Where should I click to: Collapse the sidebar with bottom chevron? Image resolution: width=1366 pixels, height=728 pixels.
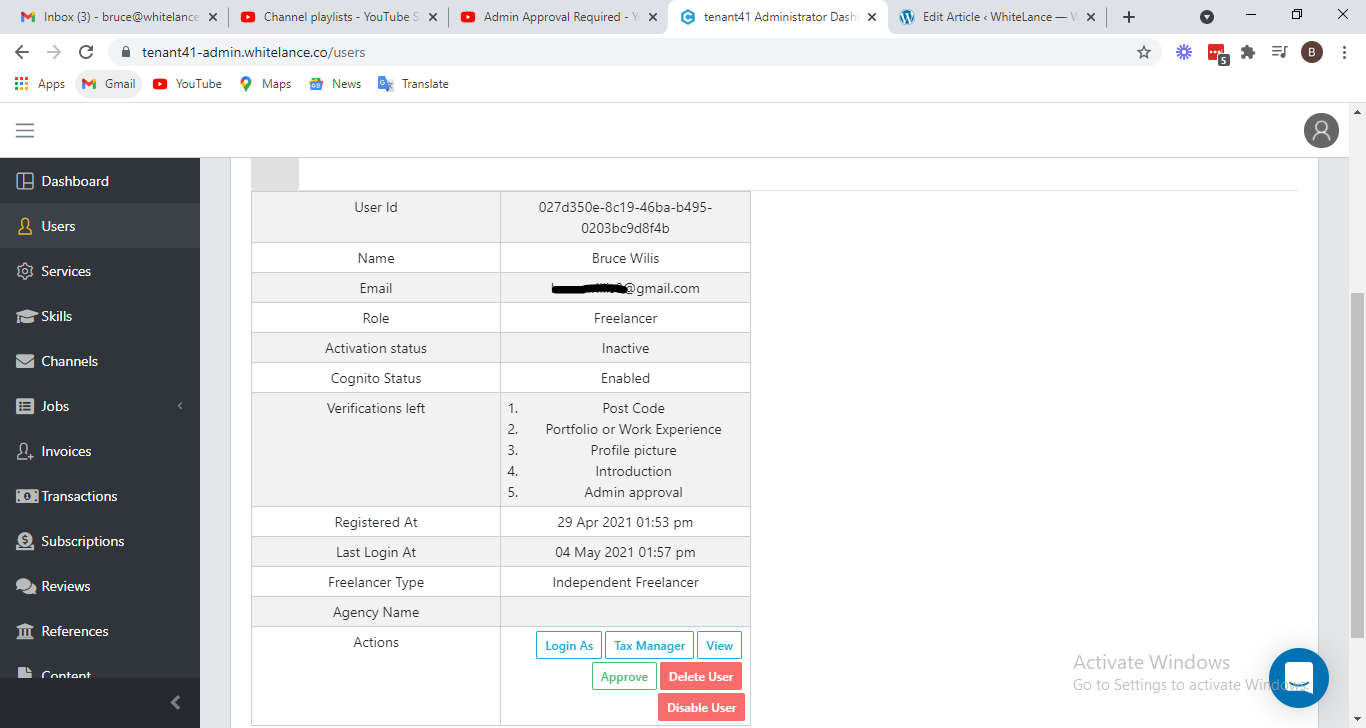(176, 702)
